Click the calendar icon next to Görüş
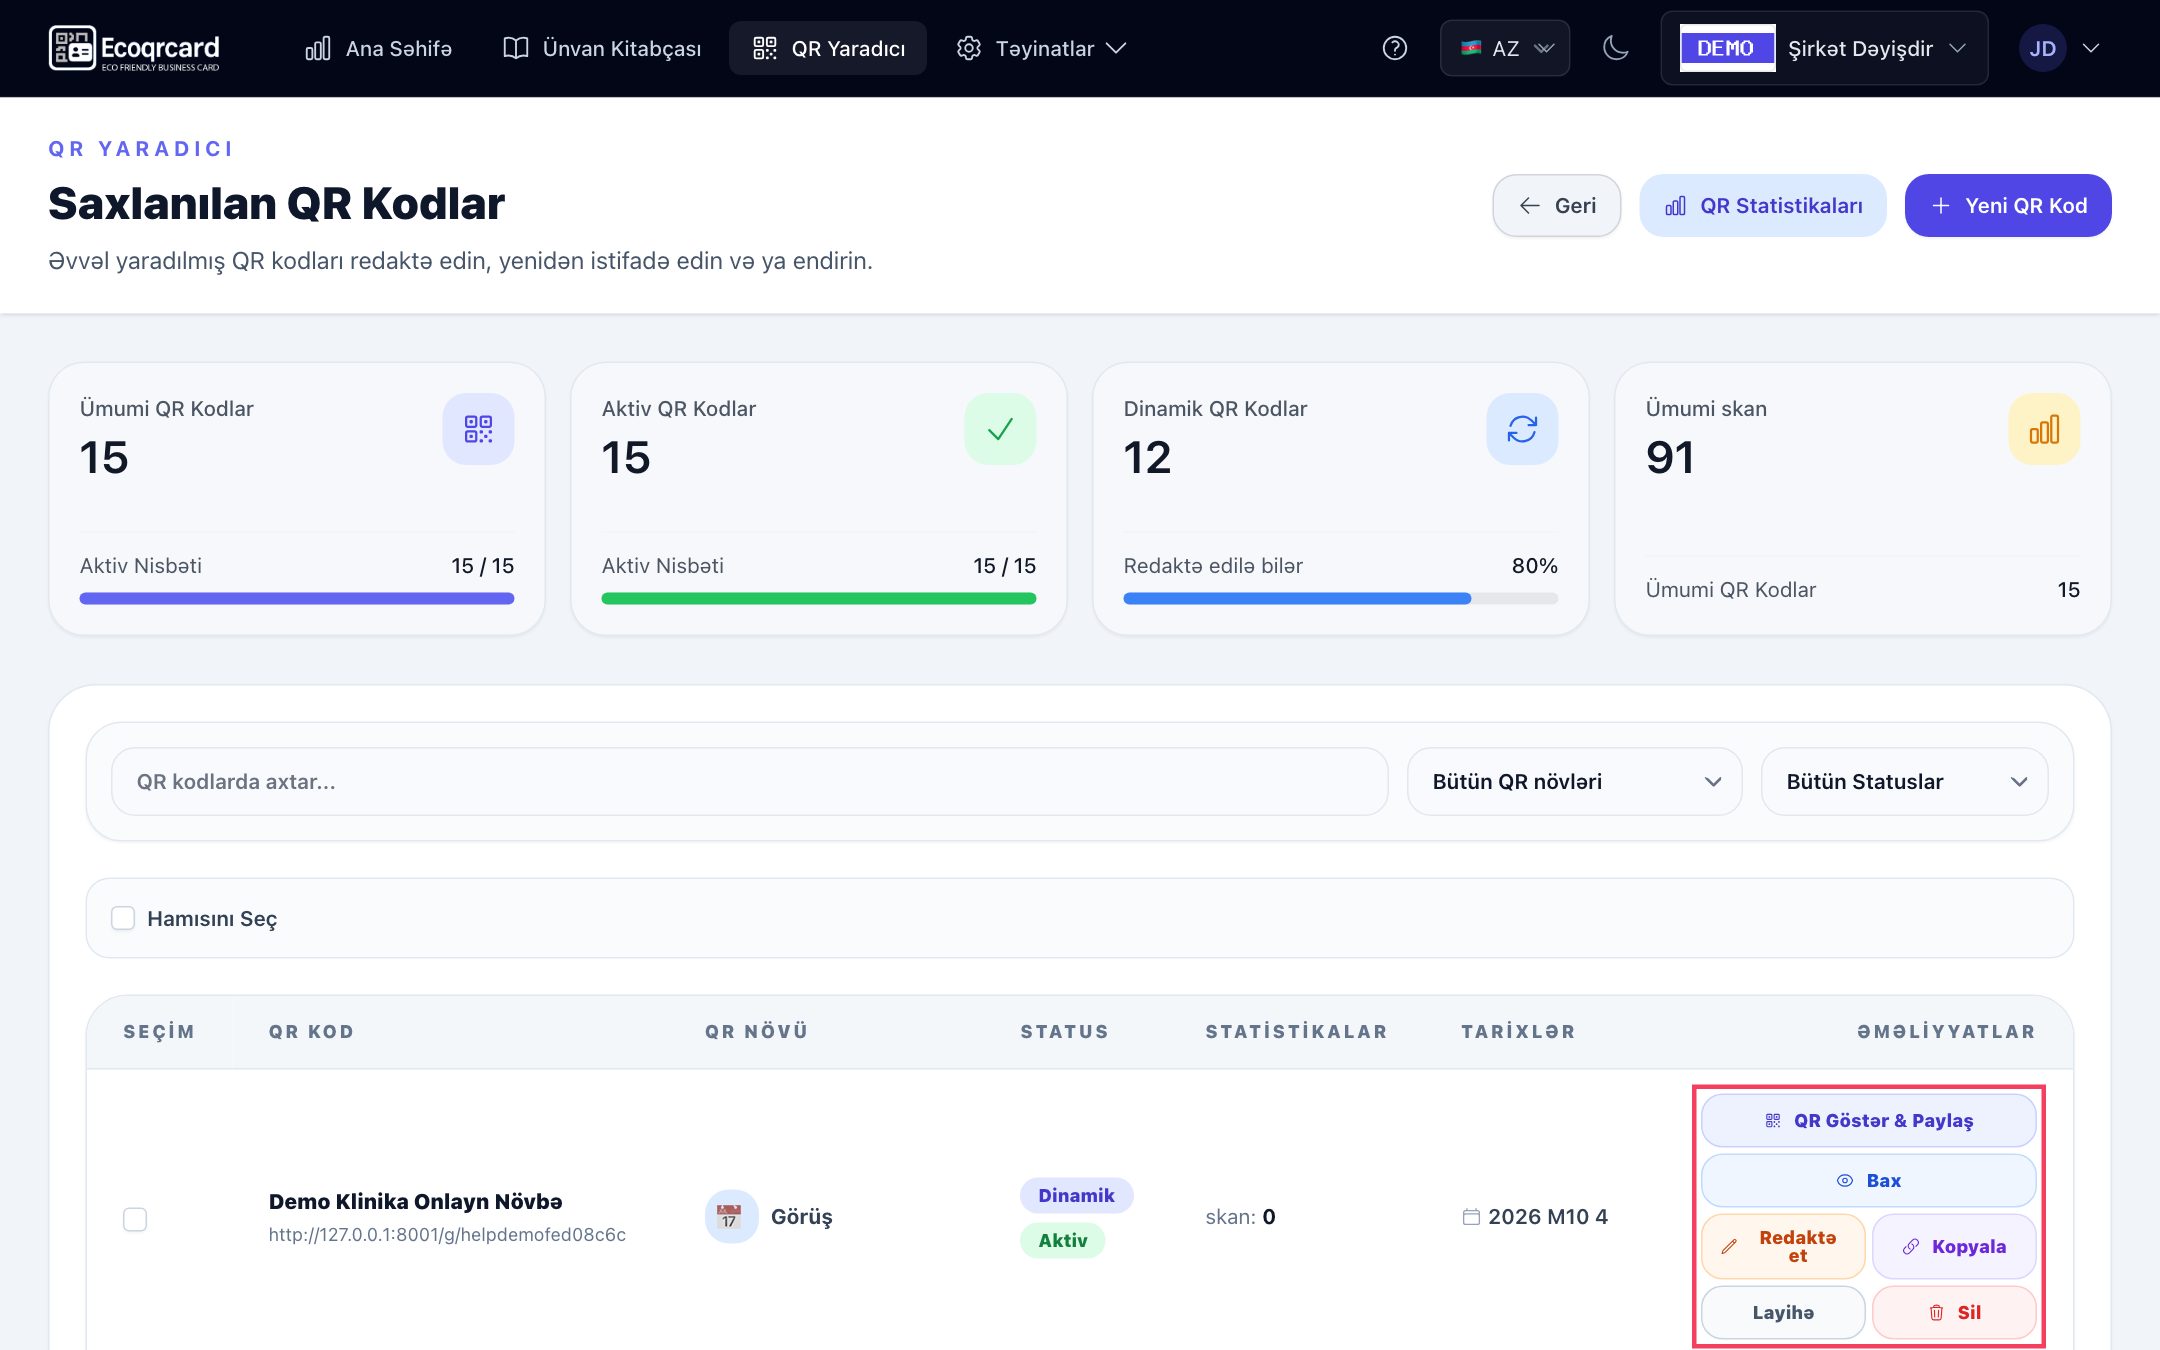Image resolution: width=2160 pixels, height=1350 pixels. coord(731,1217)
